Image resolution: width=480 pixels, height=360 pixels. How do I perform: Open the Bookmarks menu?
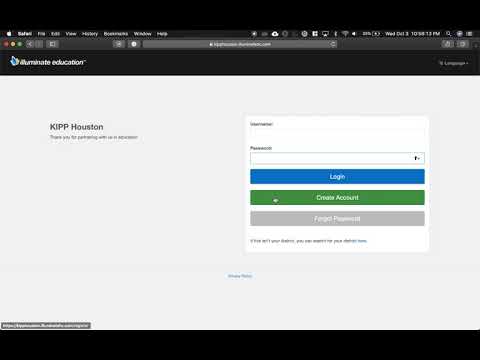pos(116,34)
